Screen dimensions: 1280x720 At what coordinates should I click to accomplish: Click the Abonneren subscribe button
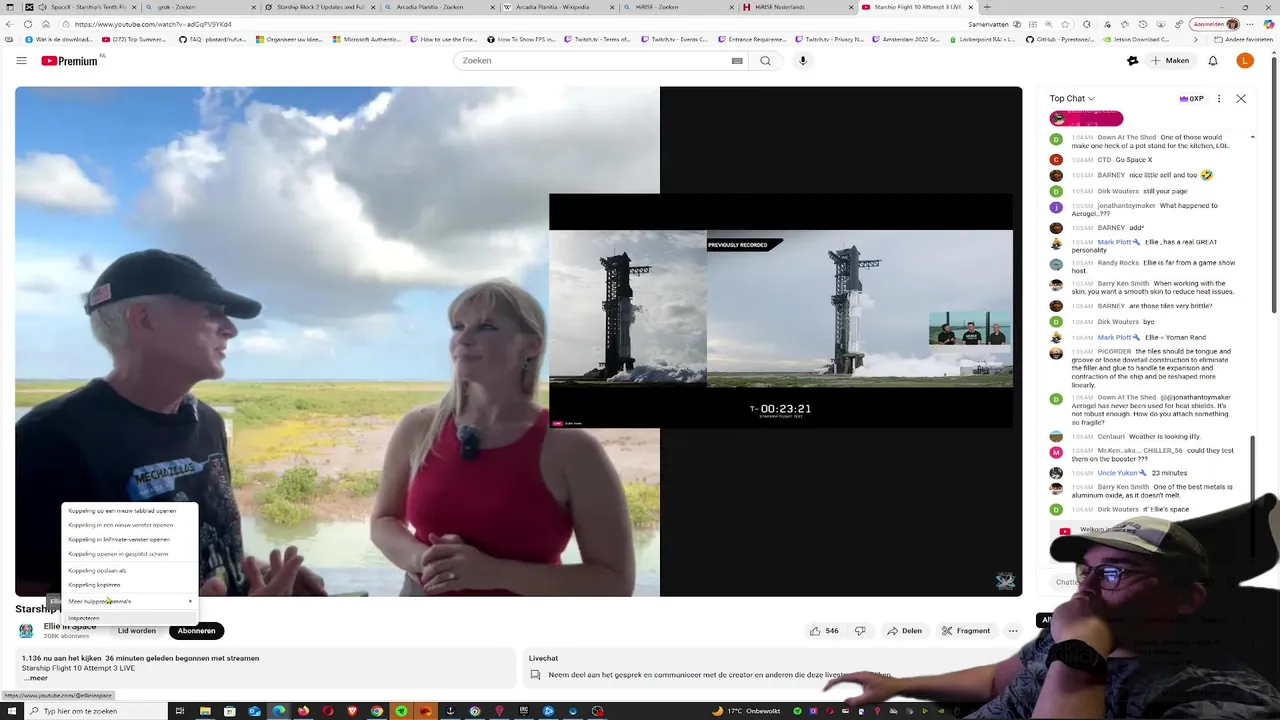[x=196, y=631]
